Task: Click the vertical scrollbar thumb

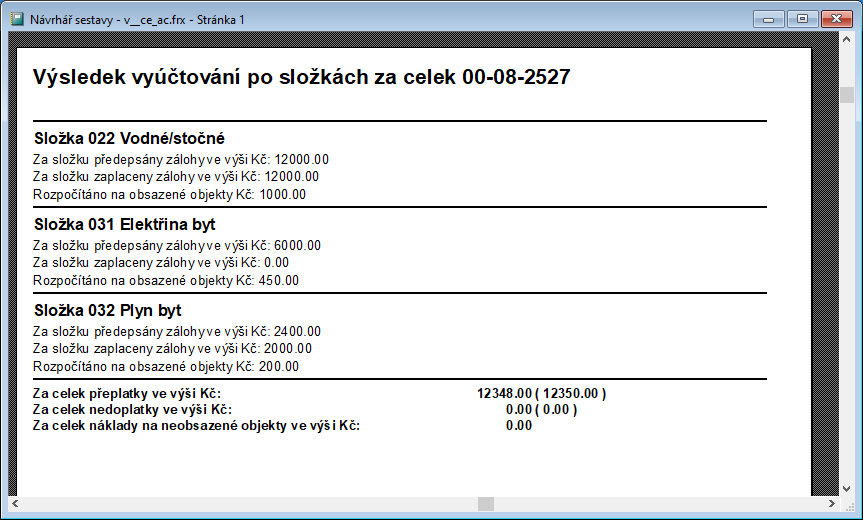Action: coord(847,95)
